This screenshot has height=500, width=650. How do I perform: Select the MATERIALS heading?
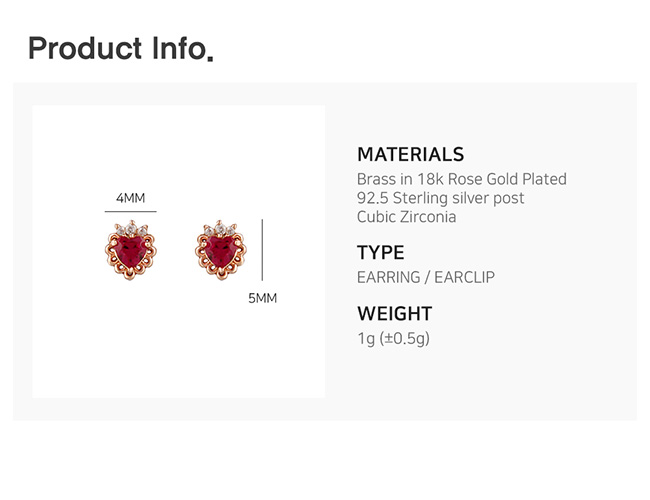(x=410, y=154)
